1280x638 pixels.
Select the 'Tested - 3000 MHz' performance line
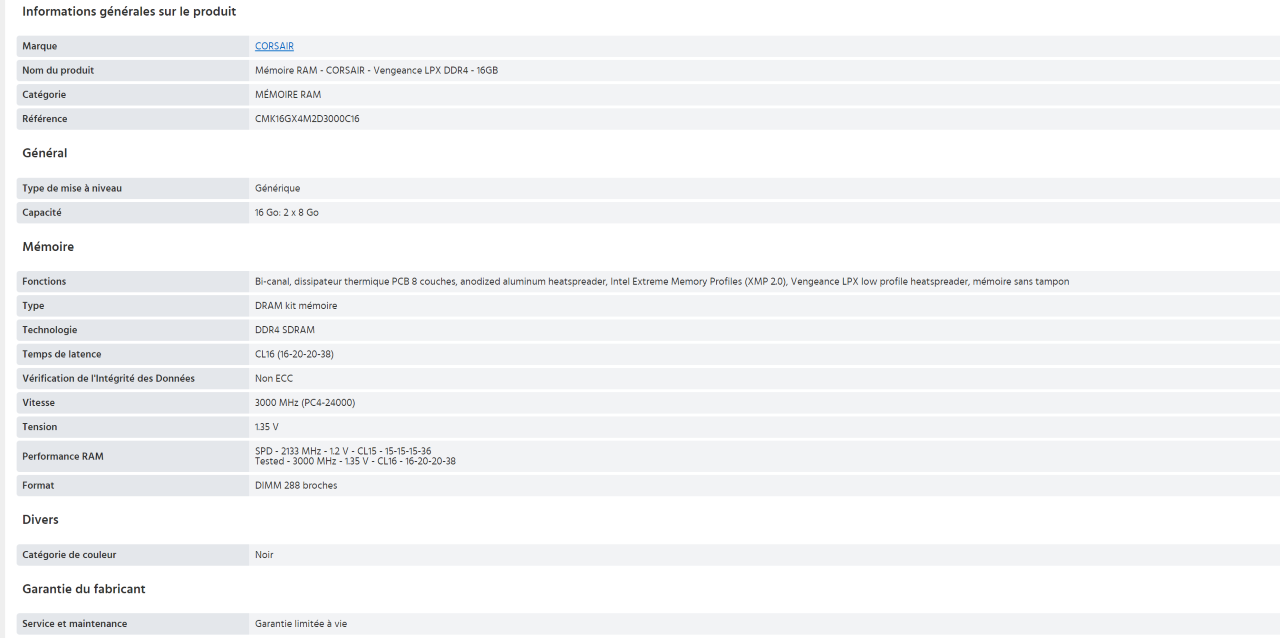click(x=355, y=461)
